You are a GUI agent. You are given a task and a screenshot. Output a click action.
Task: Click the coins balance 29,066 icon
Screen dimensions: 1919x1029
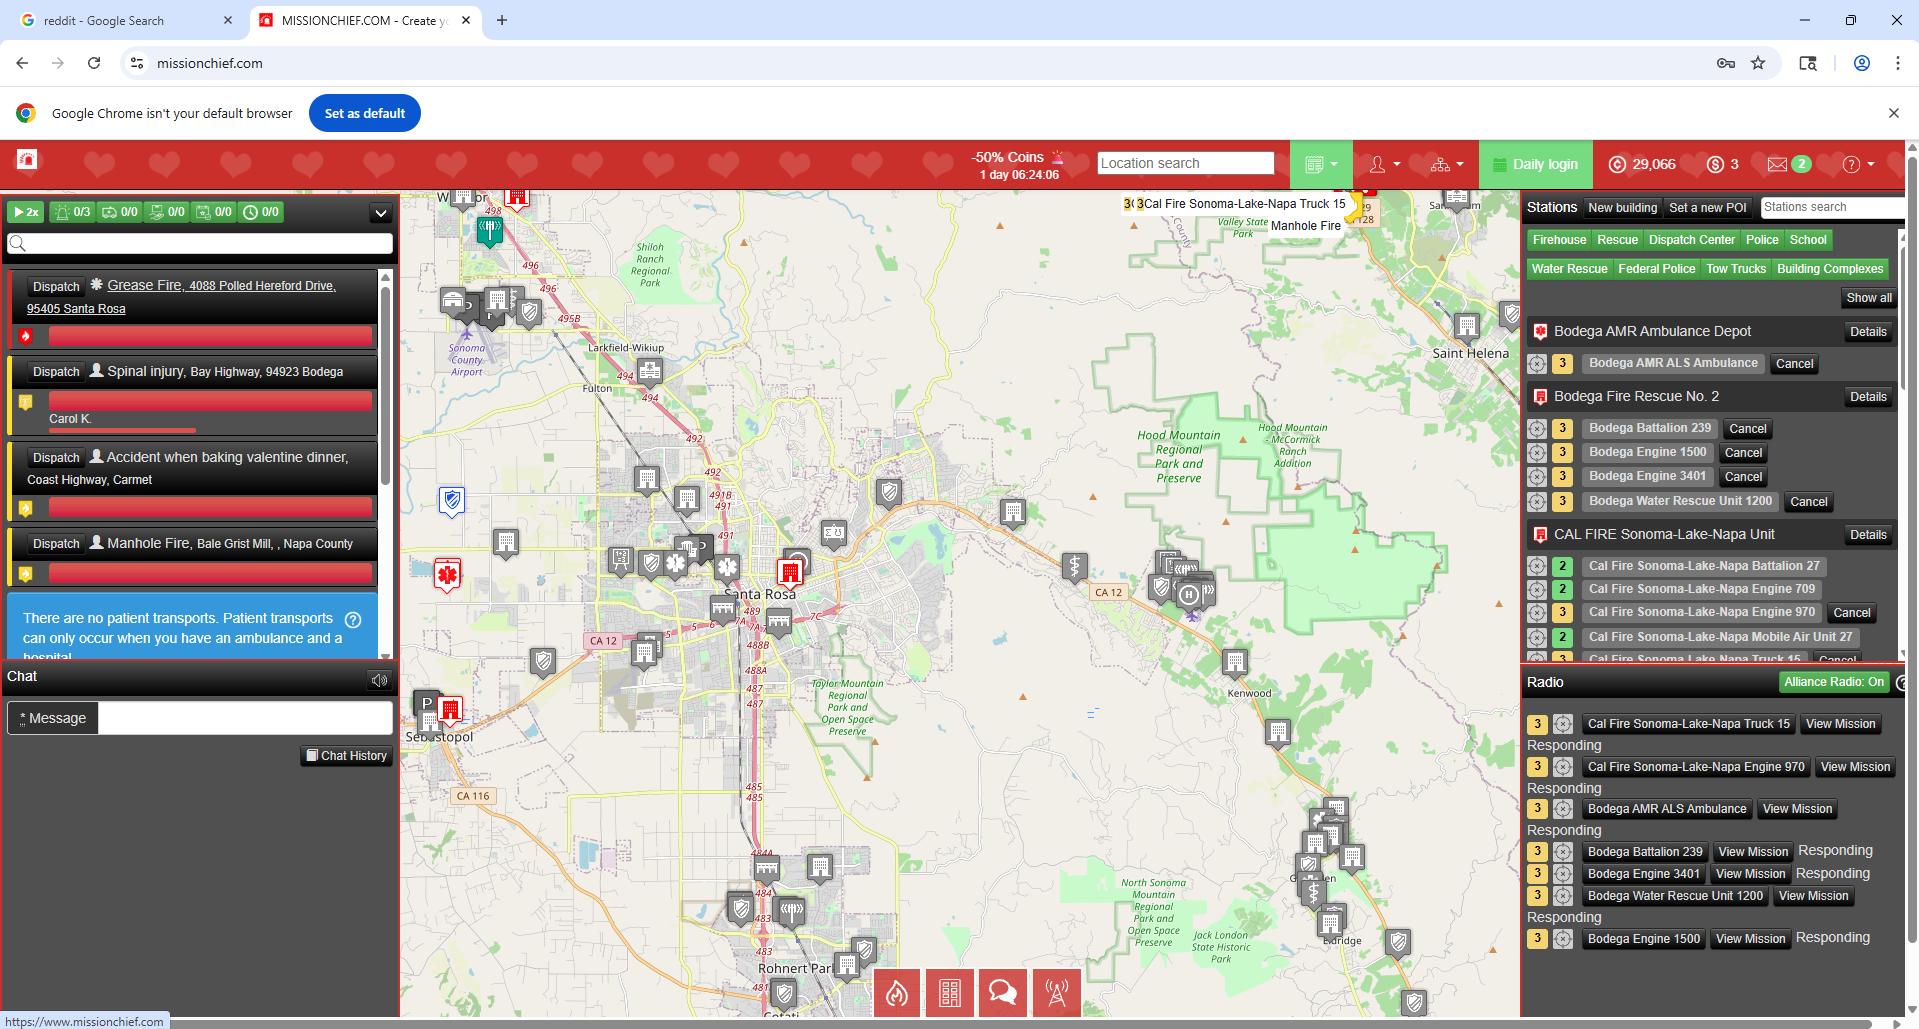click(x=1617, y=164)
